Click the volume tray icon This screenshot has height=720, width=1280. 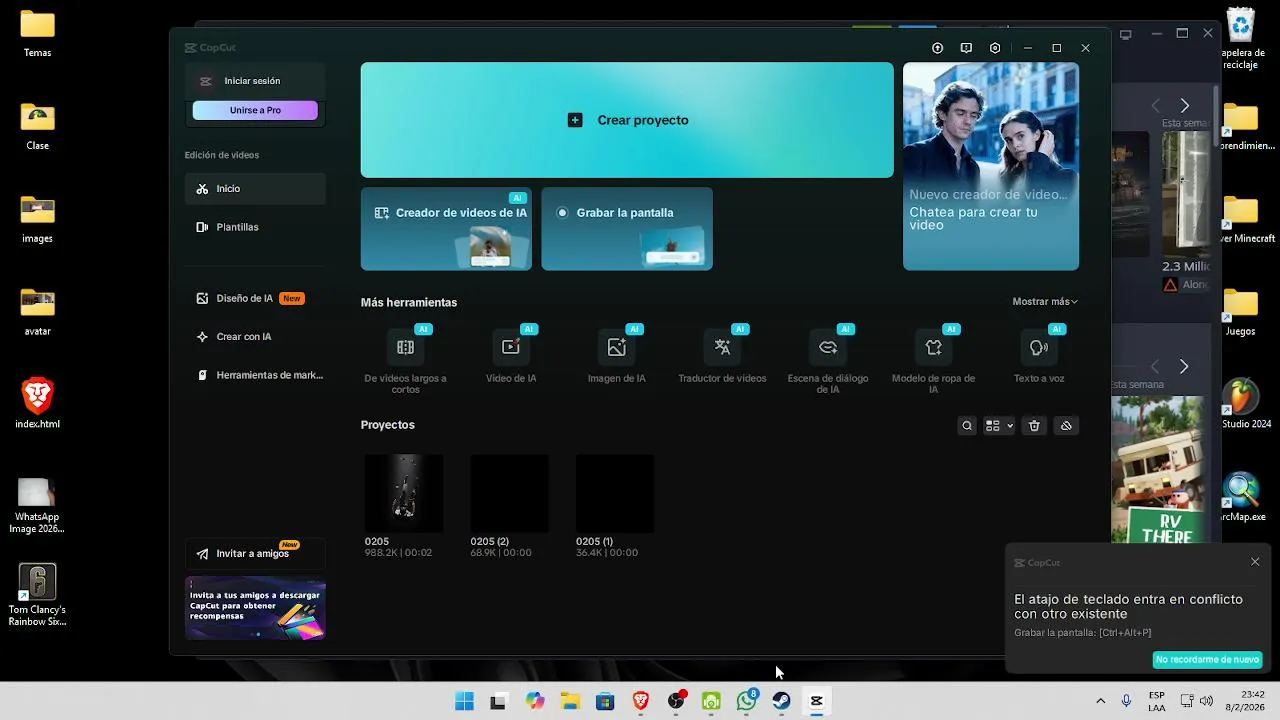point(1206,701)
